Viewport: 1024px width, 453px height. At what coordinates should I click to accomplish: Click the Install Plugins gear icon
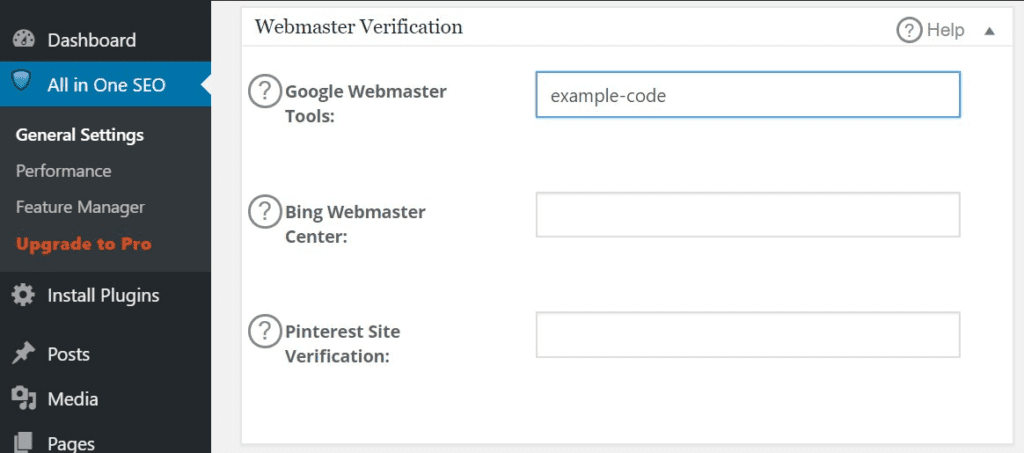coord(24,295)
